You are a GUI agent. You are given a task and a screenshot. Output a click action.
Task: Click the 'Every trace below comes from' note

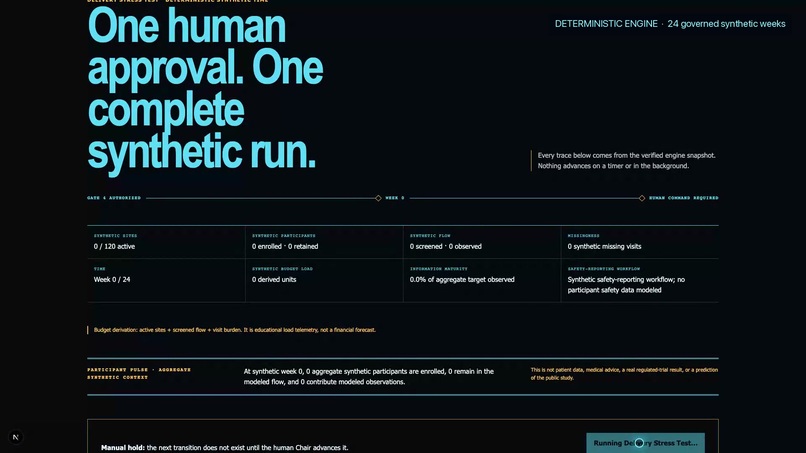(626, 160)
